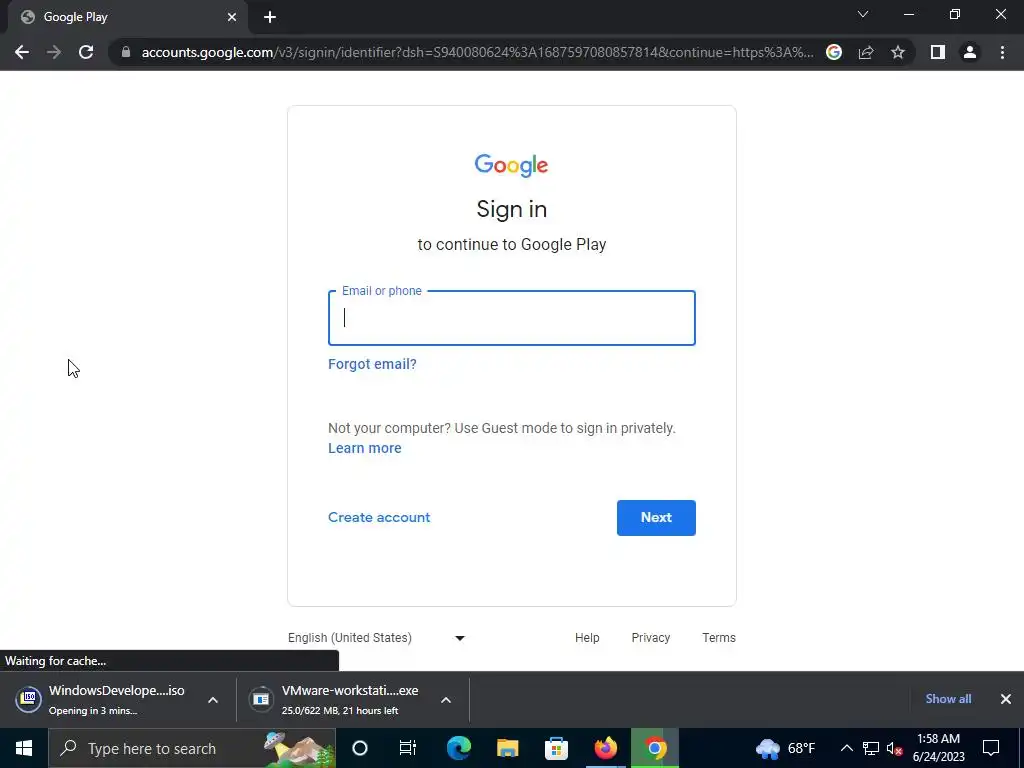Viewport: 1024px width, 768px height.
Task: Open a new tab with the plus button
Action: coord(270,17)
